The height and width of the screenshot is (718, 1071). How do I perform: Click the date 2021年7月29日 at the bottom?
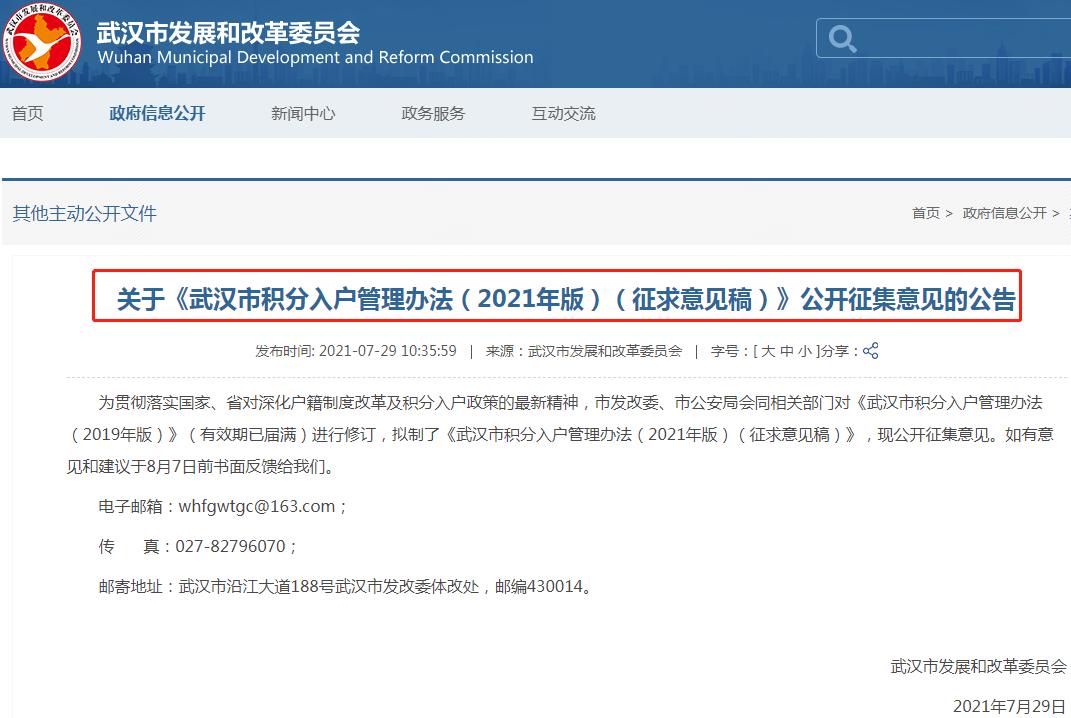1009,706
